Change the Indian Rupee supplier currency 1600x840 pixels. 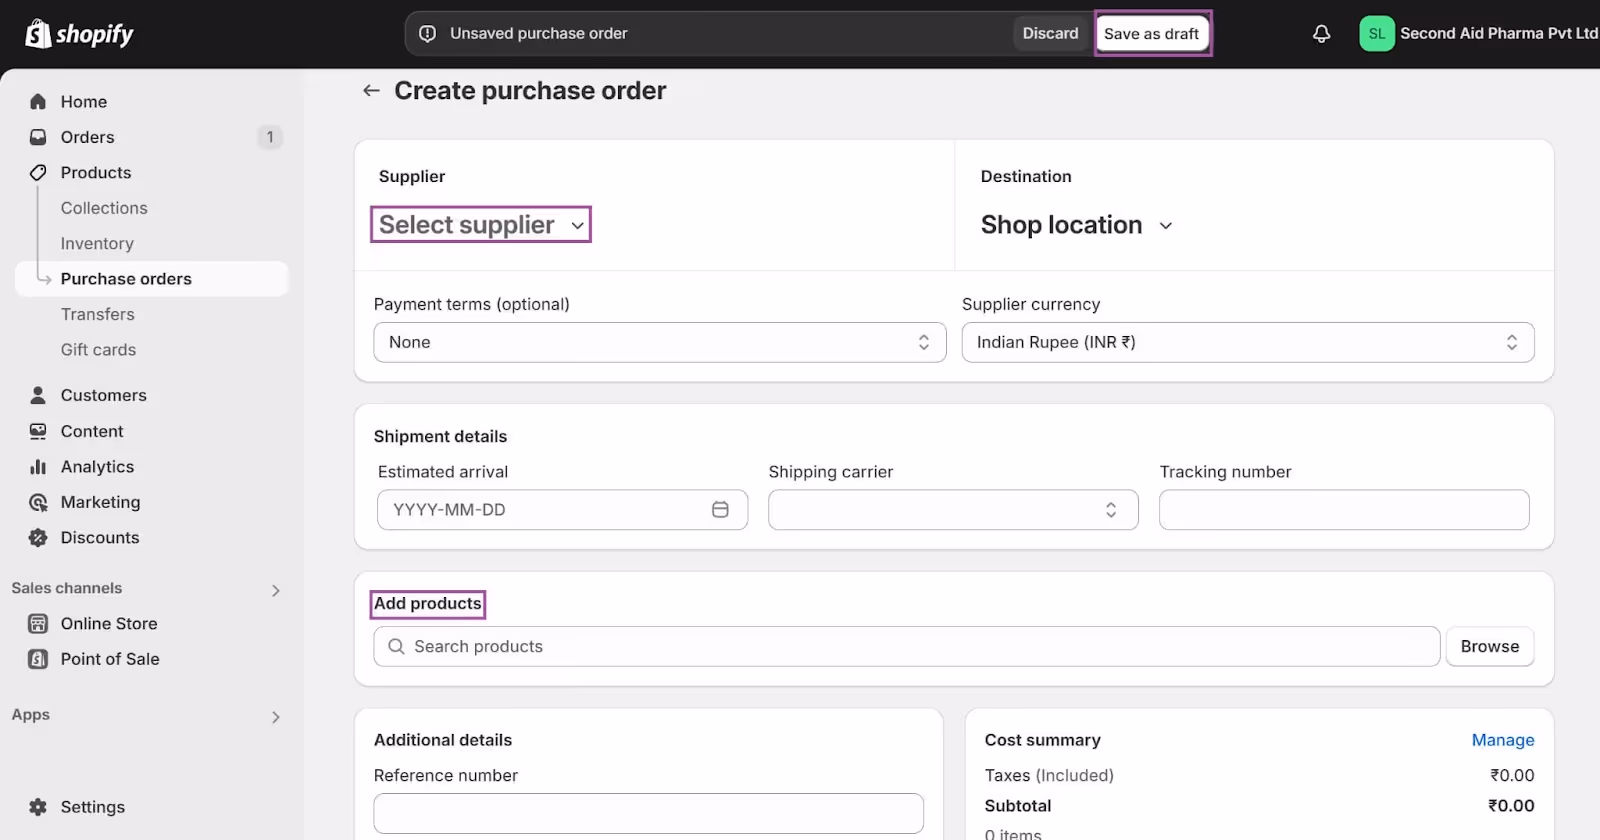(x=1248, y=342)
